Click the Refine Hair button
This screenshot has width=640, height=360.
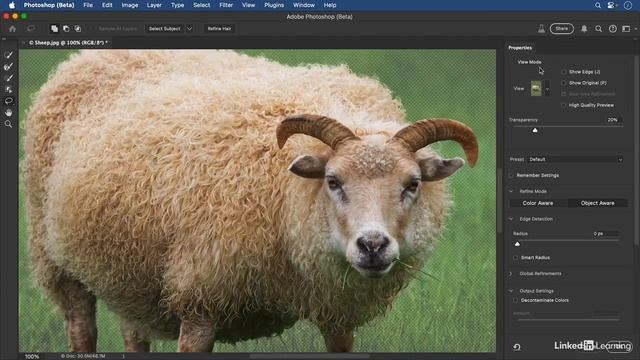(x=219, y=29)
